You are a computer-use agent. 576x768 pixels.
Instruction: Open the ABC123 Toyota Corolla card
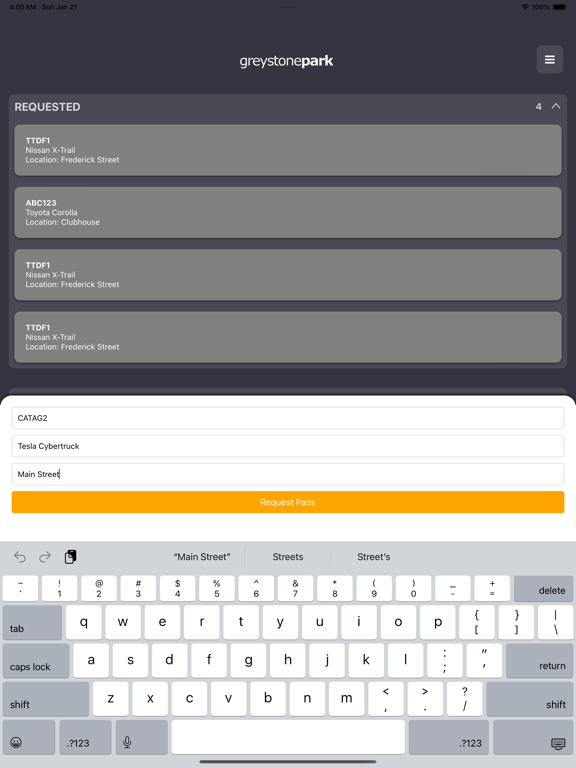(288, 212)
